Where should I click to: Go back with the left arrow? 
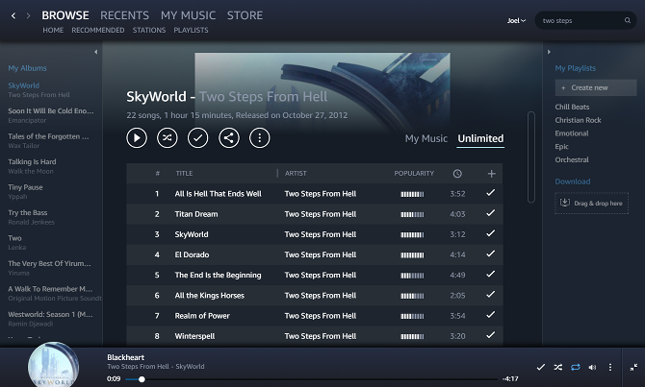pos(14,16)
